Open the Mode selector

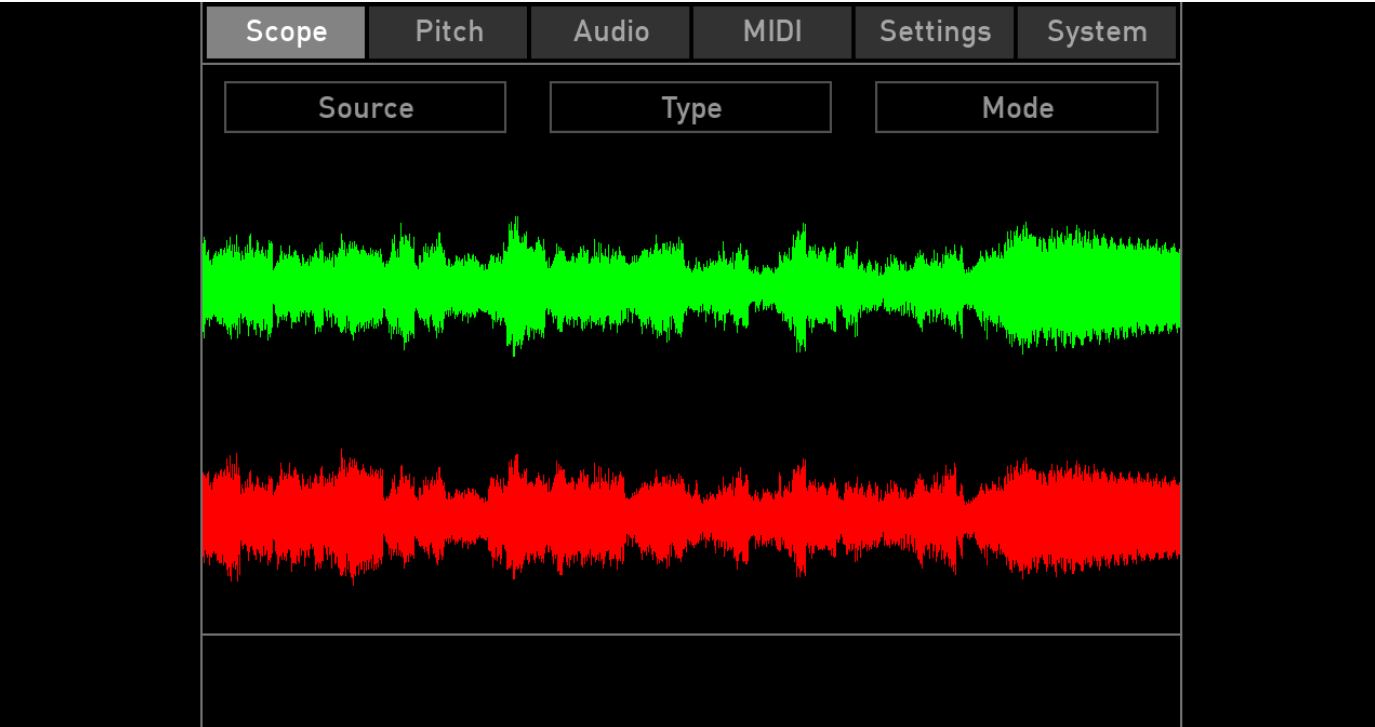click(x=1016, y=107)
